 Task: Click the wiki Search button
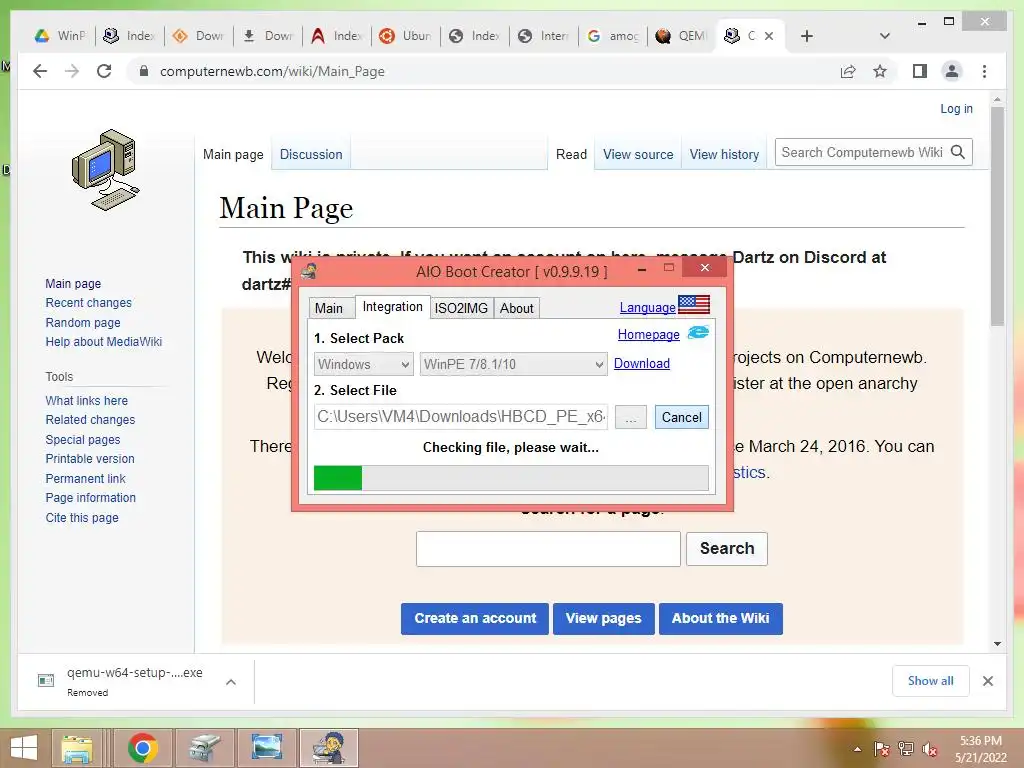coord(727,549)
